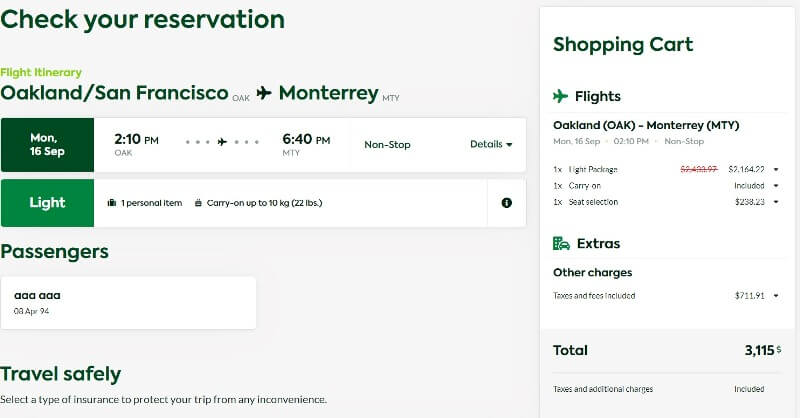The height and width of the screenshot is (418, 800).
Task: Click the airplane icon between Oakland and Monterrey
Action: point(264,93)
